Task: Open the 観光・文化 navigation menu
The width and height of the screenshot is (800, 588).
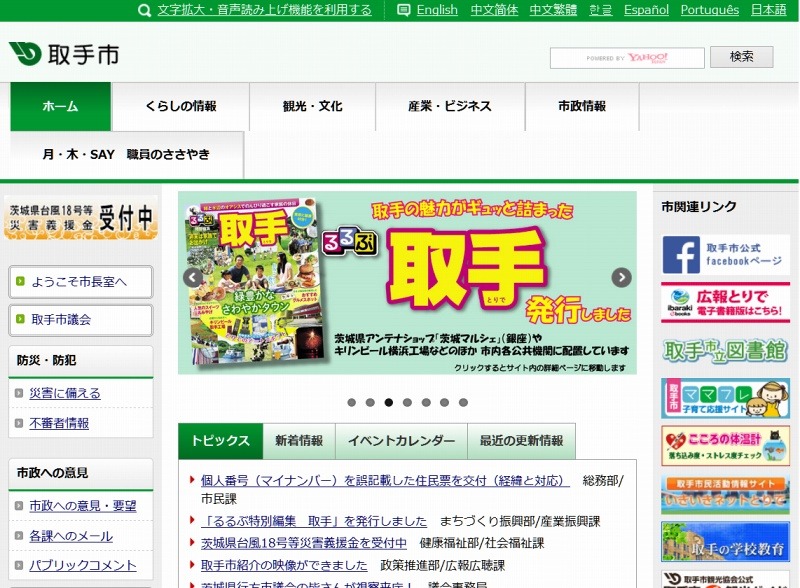Action: pos(312,107)
